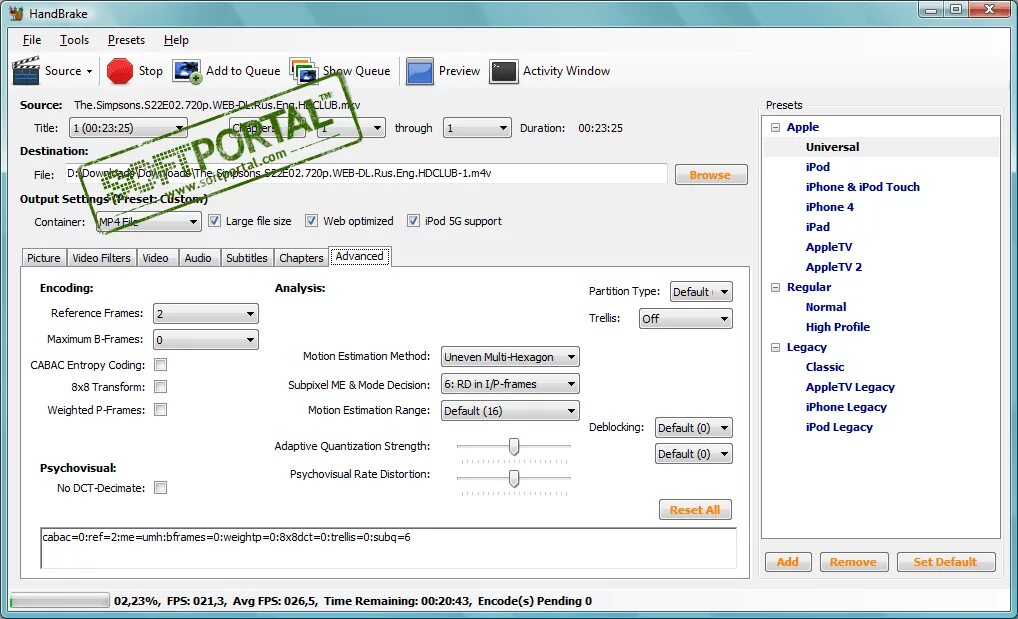Open the first Deblocking dropdown
Screen dimensions: 1018x619
[x=693, y=427]
